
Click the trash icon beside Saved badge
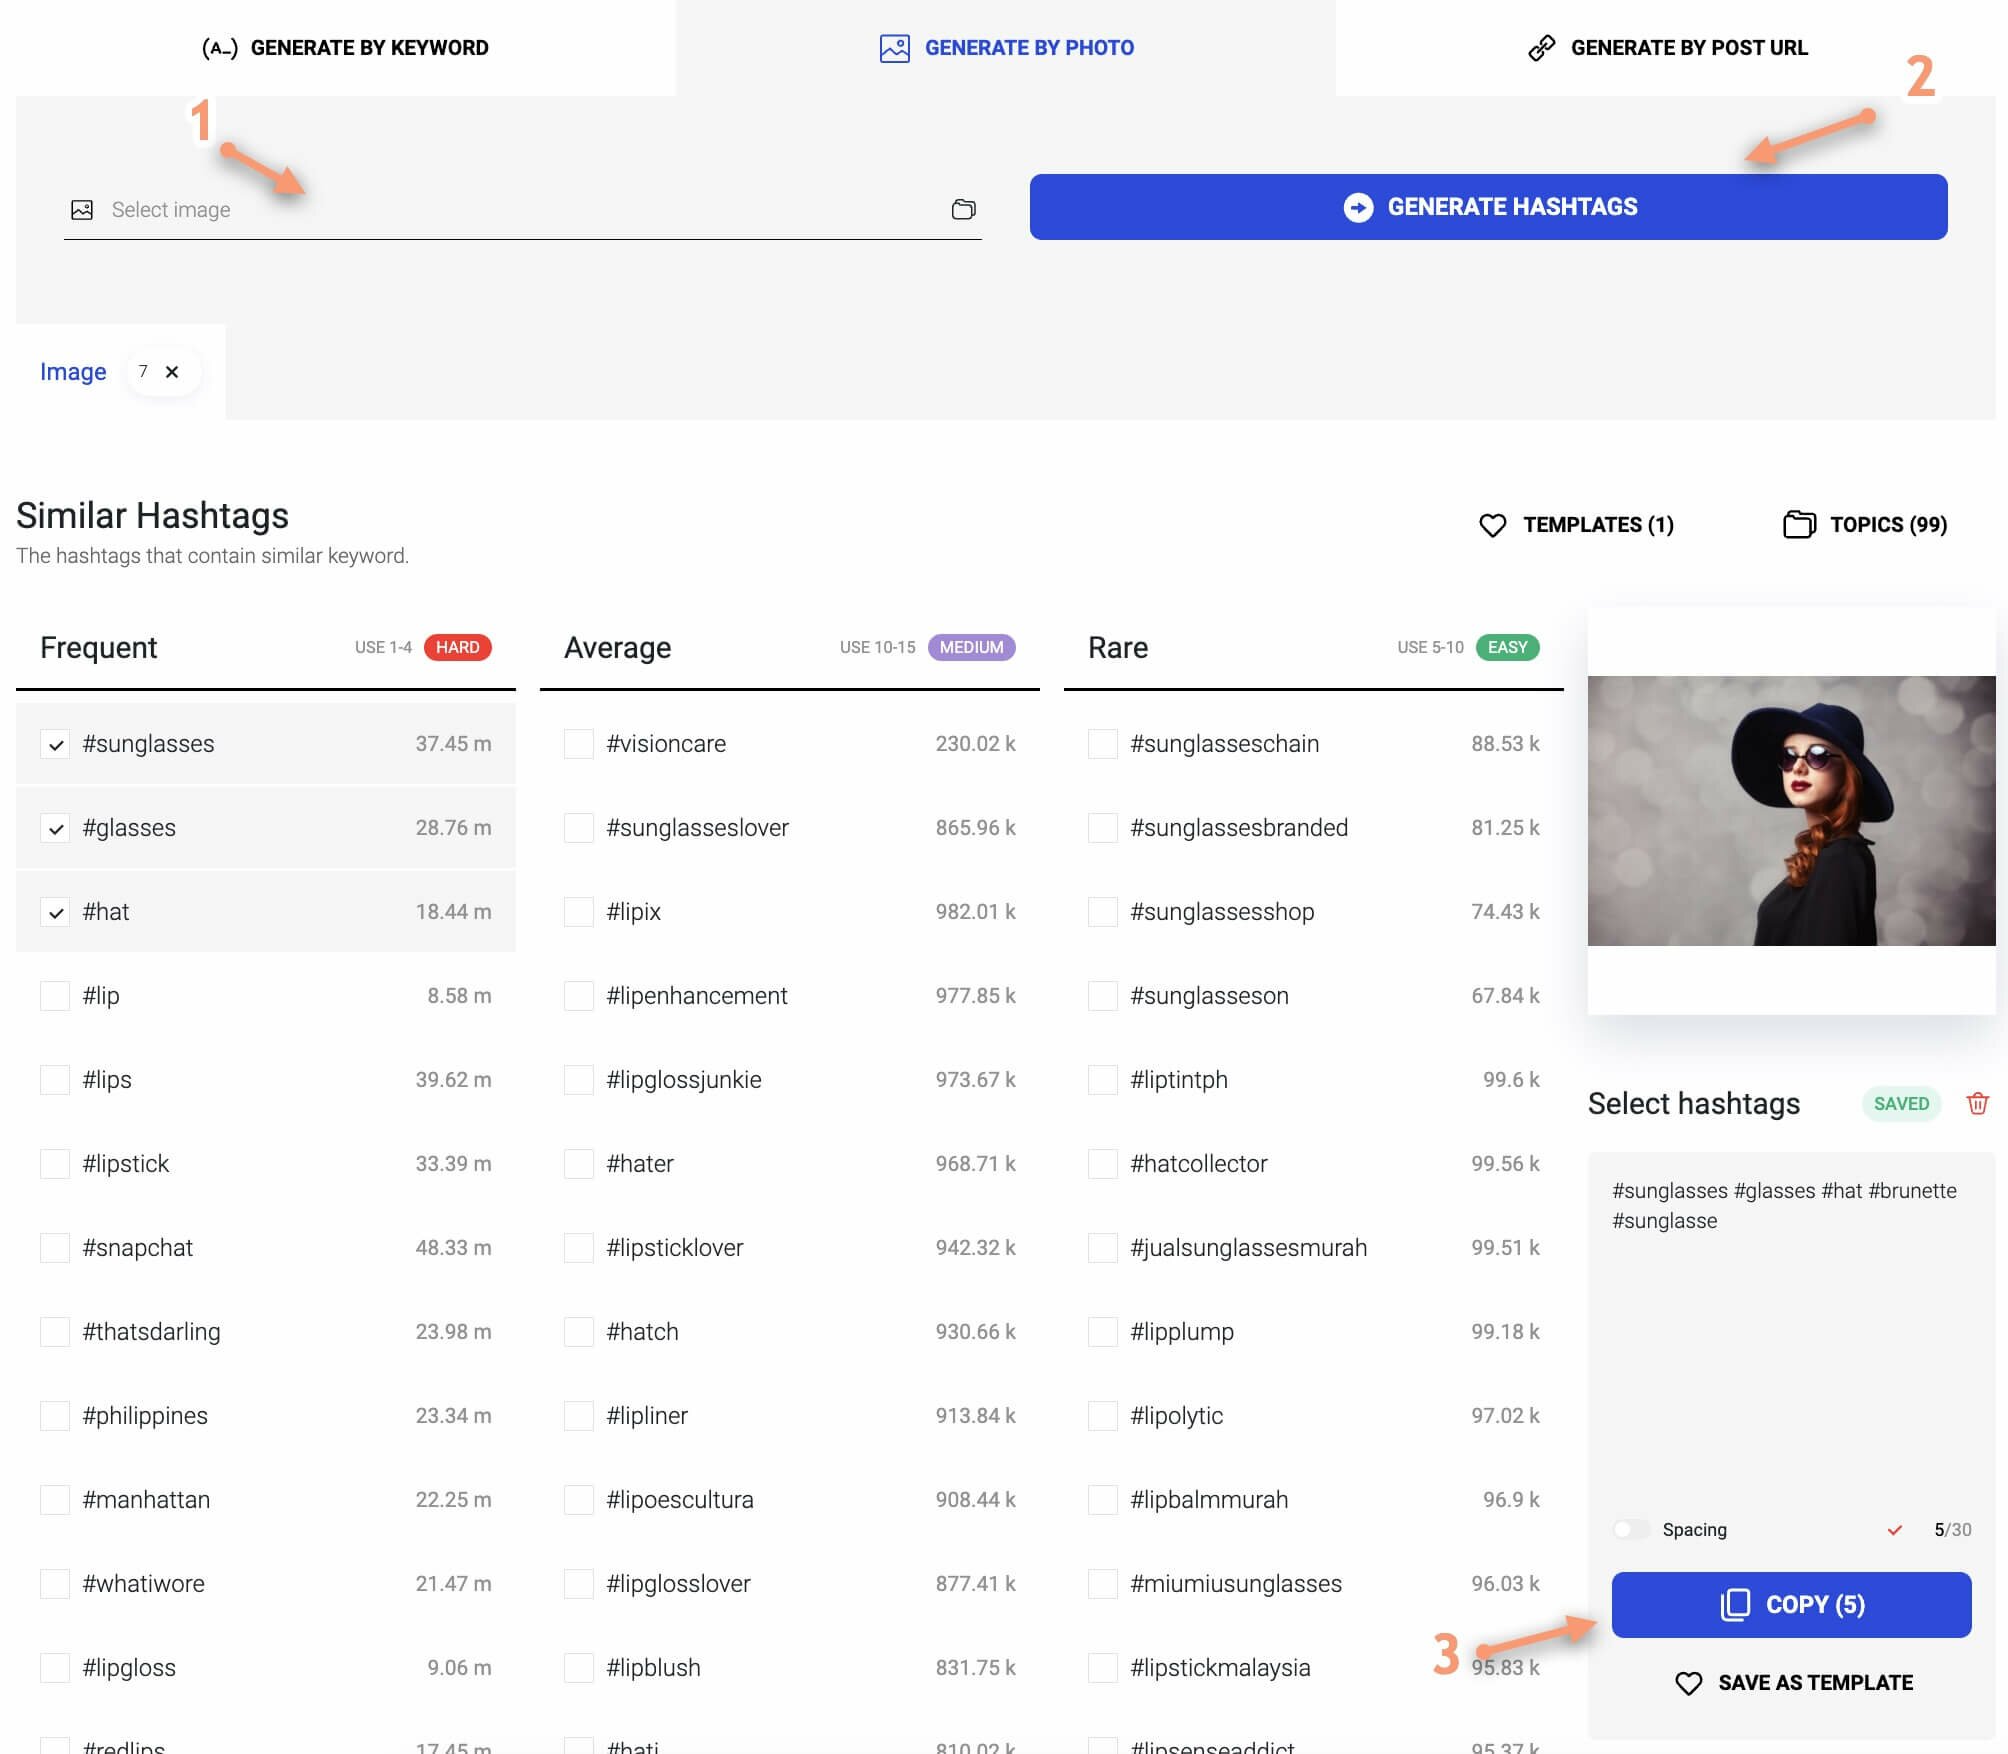[1977, 1103]
